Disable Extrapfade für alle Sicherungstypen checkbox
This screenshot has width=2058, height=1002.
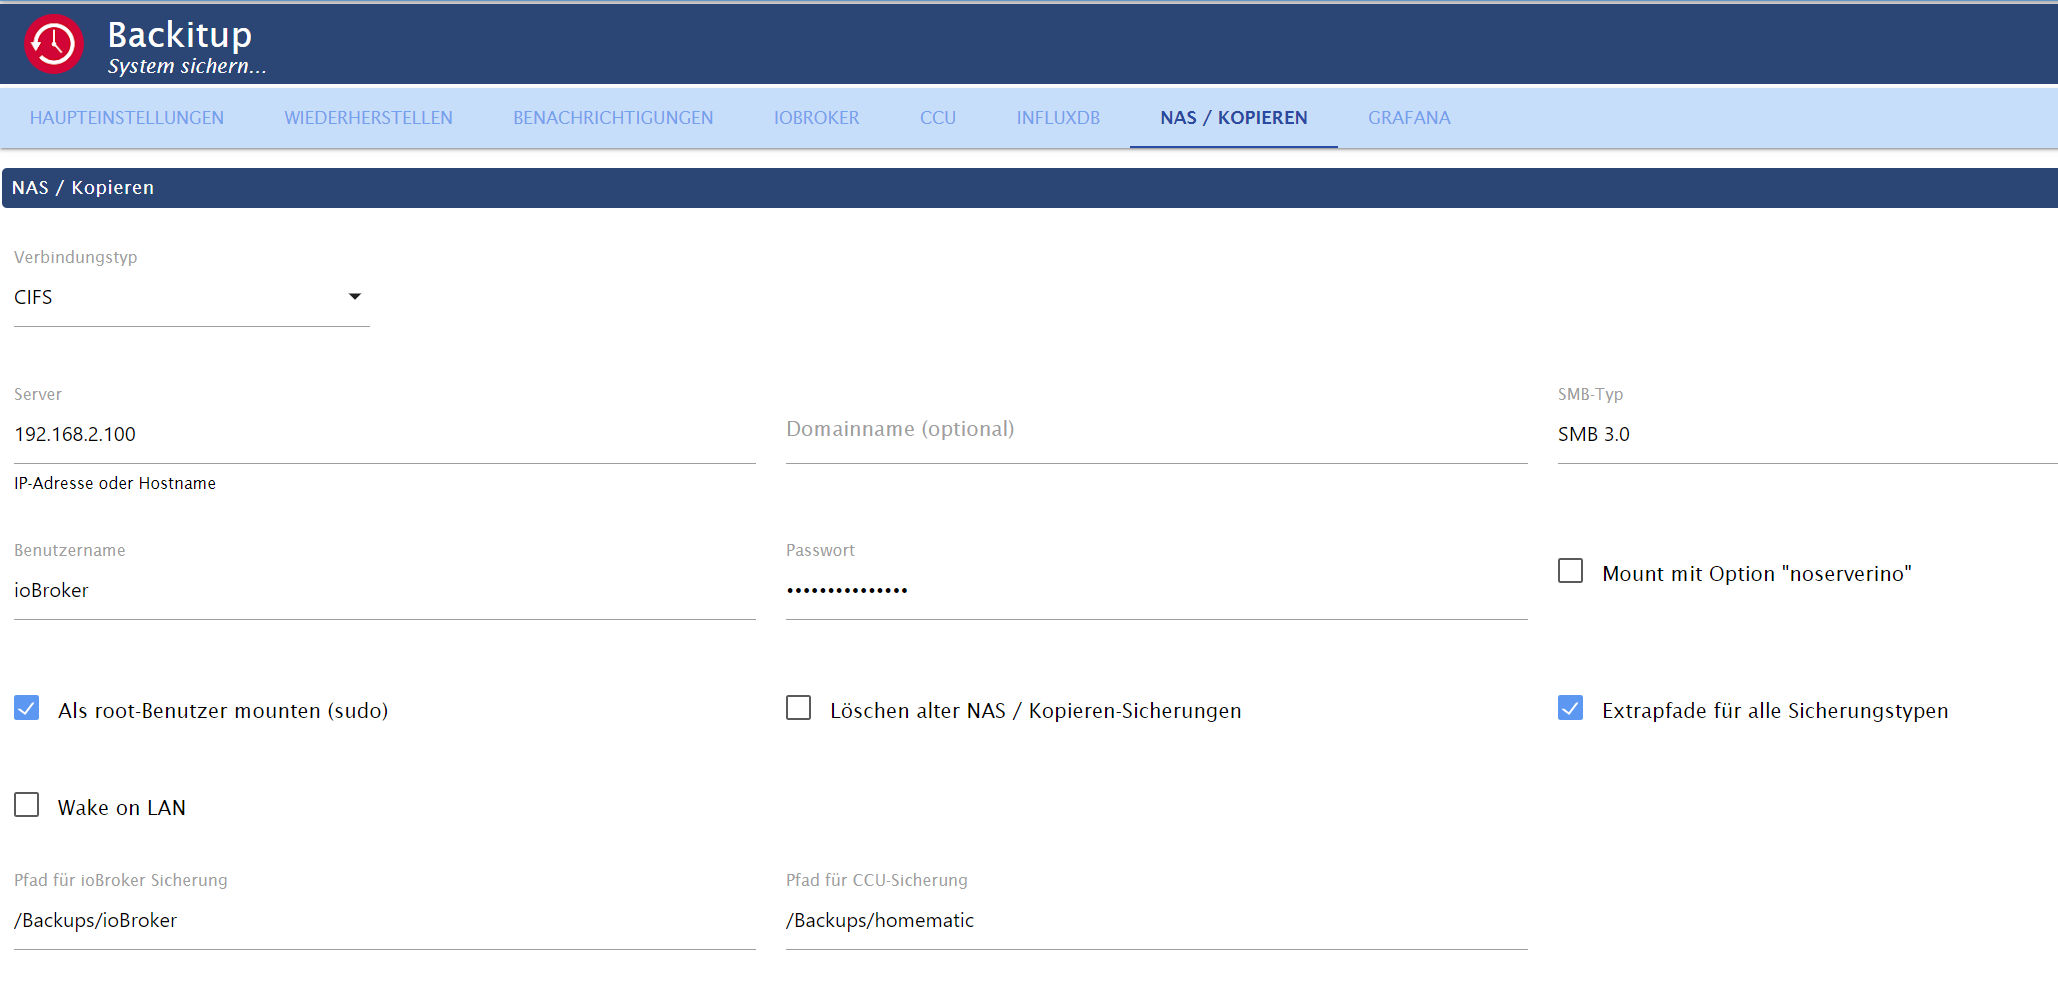pos(1571,708)
